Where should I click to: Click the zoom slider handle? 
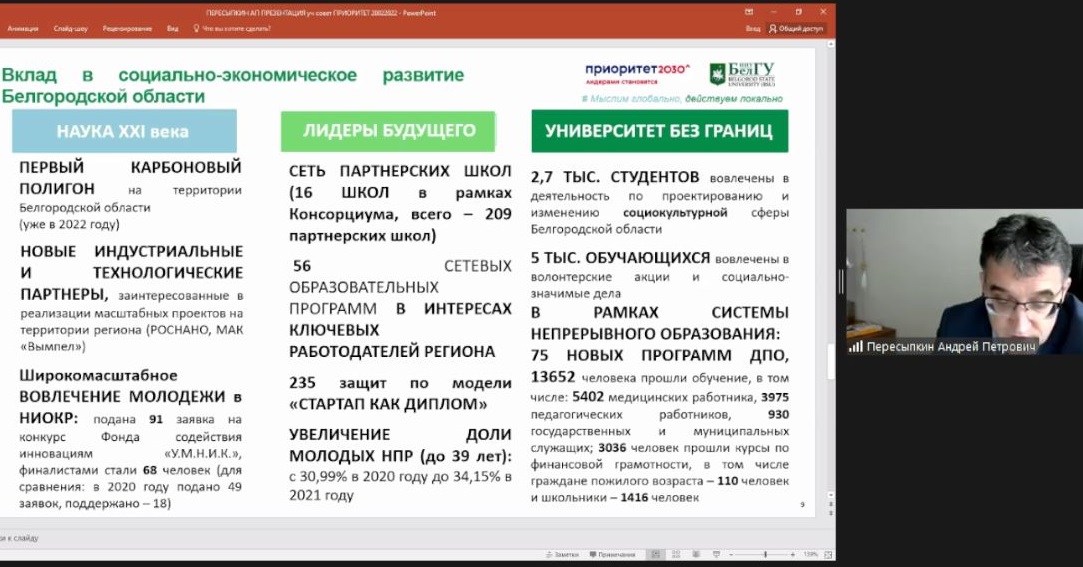[765, 554]
